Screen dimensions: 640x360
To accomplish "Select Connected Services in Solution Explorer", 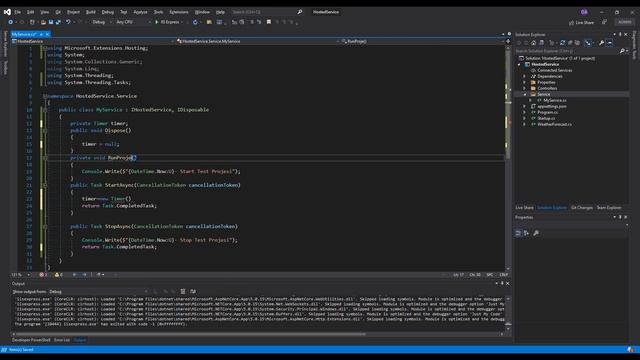I will coord(554,70).
